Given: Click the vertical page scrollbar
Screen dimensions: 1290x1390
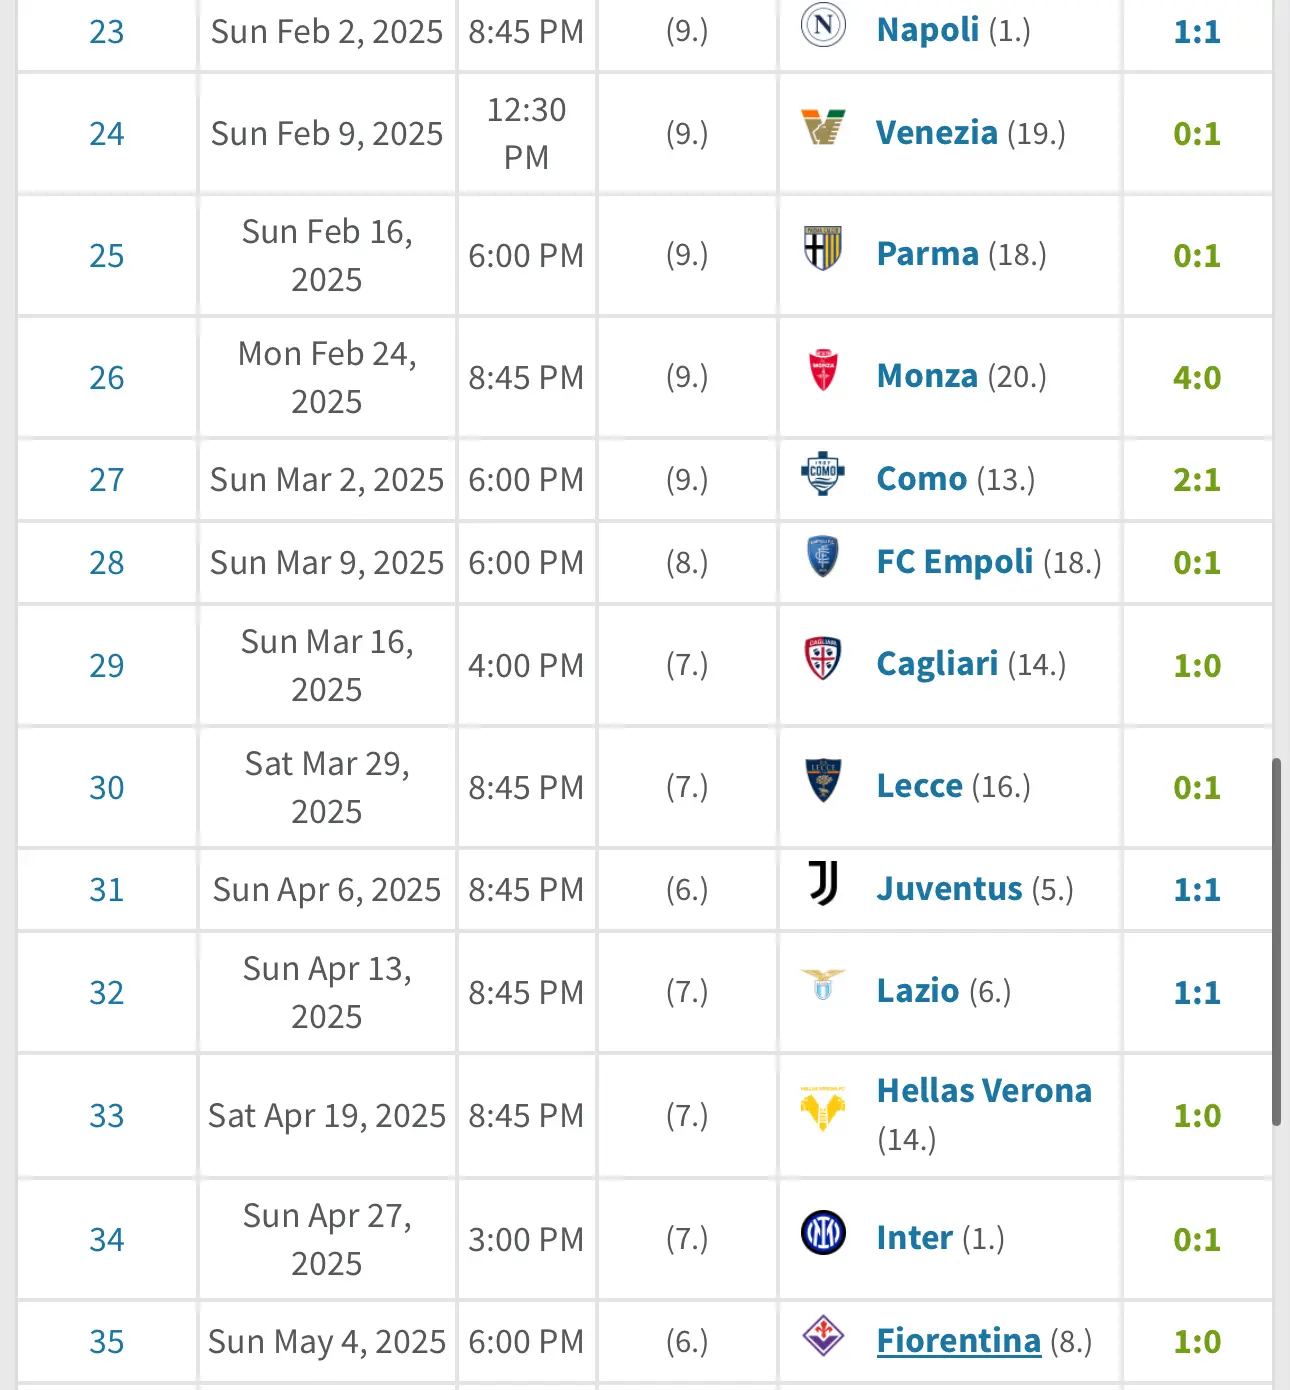Looking at the screenshot, I should pyautogui.click(x=1276, y=942).
